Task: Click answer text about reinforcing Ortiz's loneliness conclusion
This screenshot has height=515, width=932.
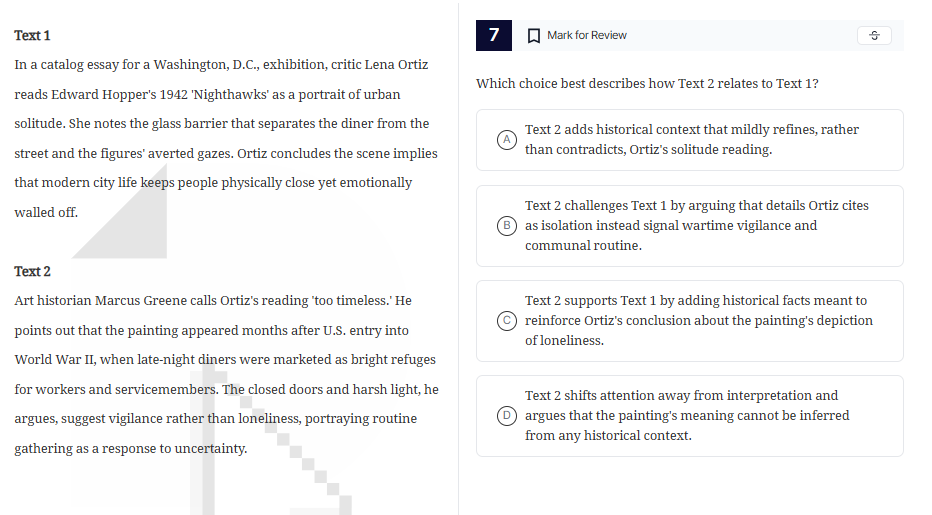Action: coord(698,321)
